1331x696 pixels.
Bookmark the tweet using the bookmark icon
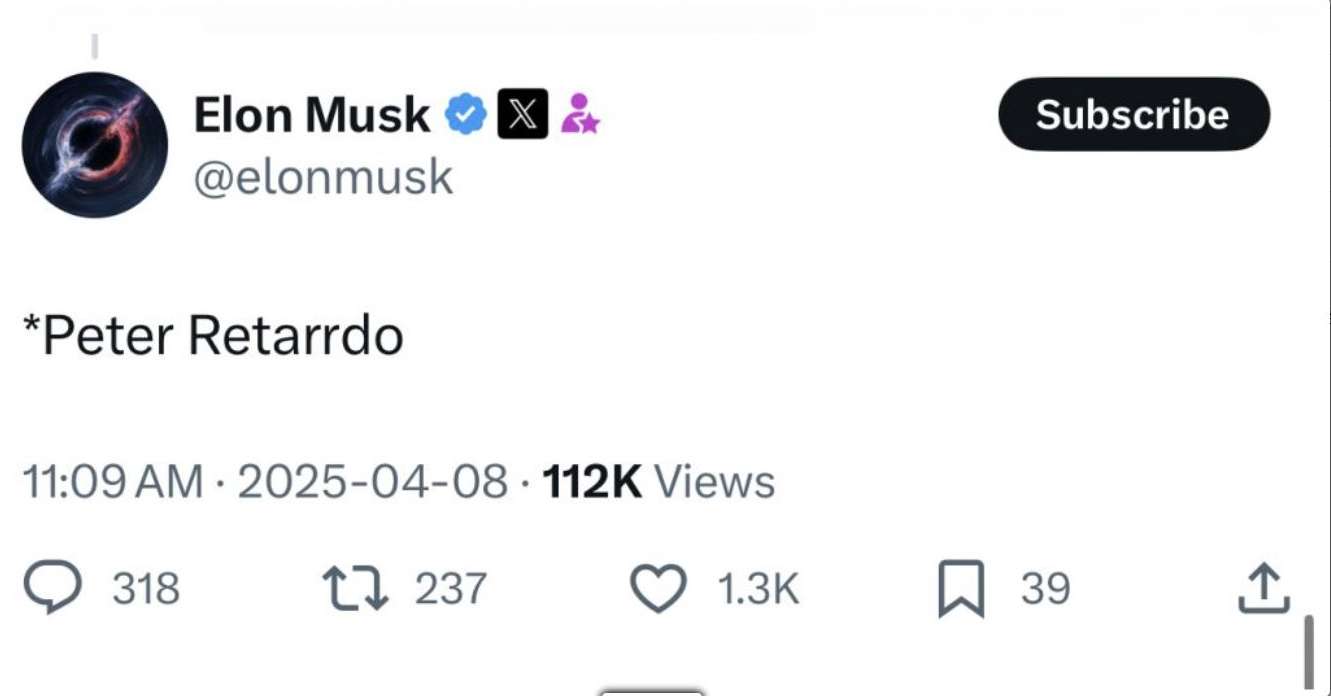click(961, 590)
